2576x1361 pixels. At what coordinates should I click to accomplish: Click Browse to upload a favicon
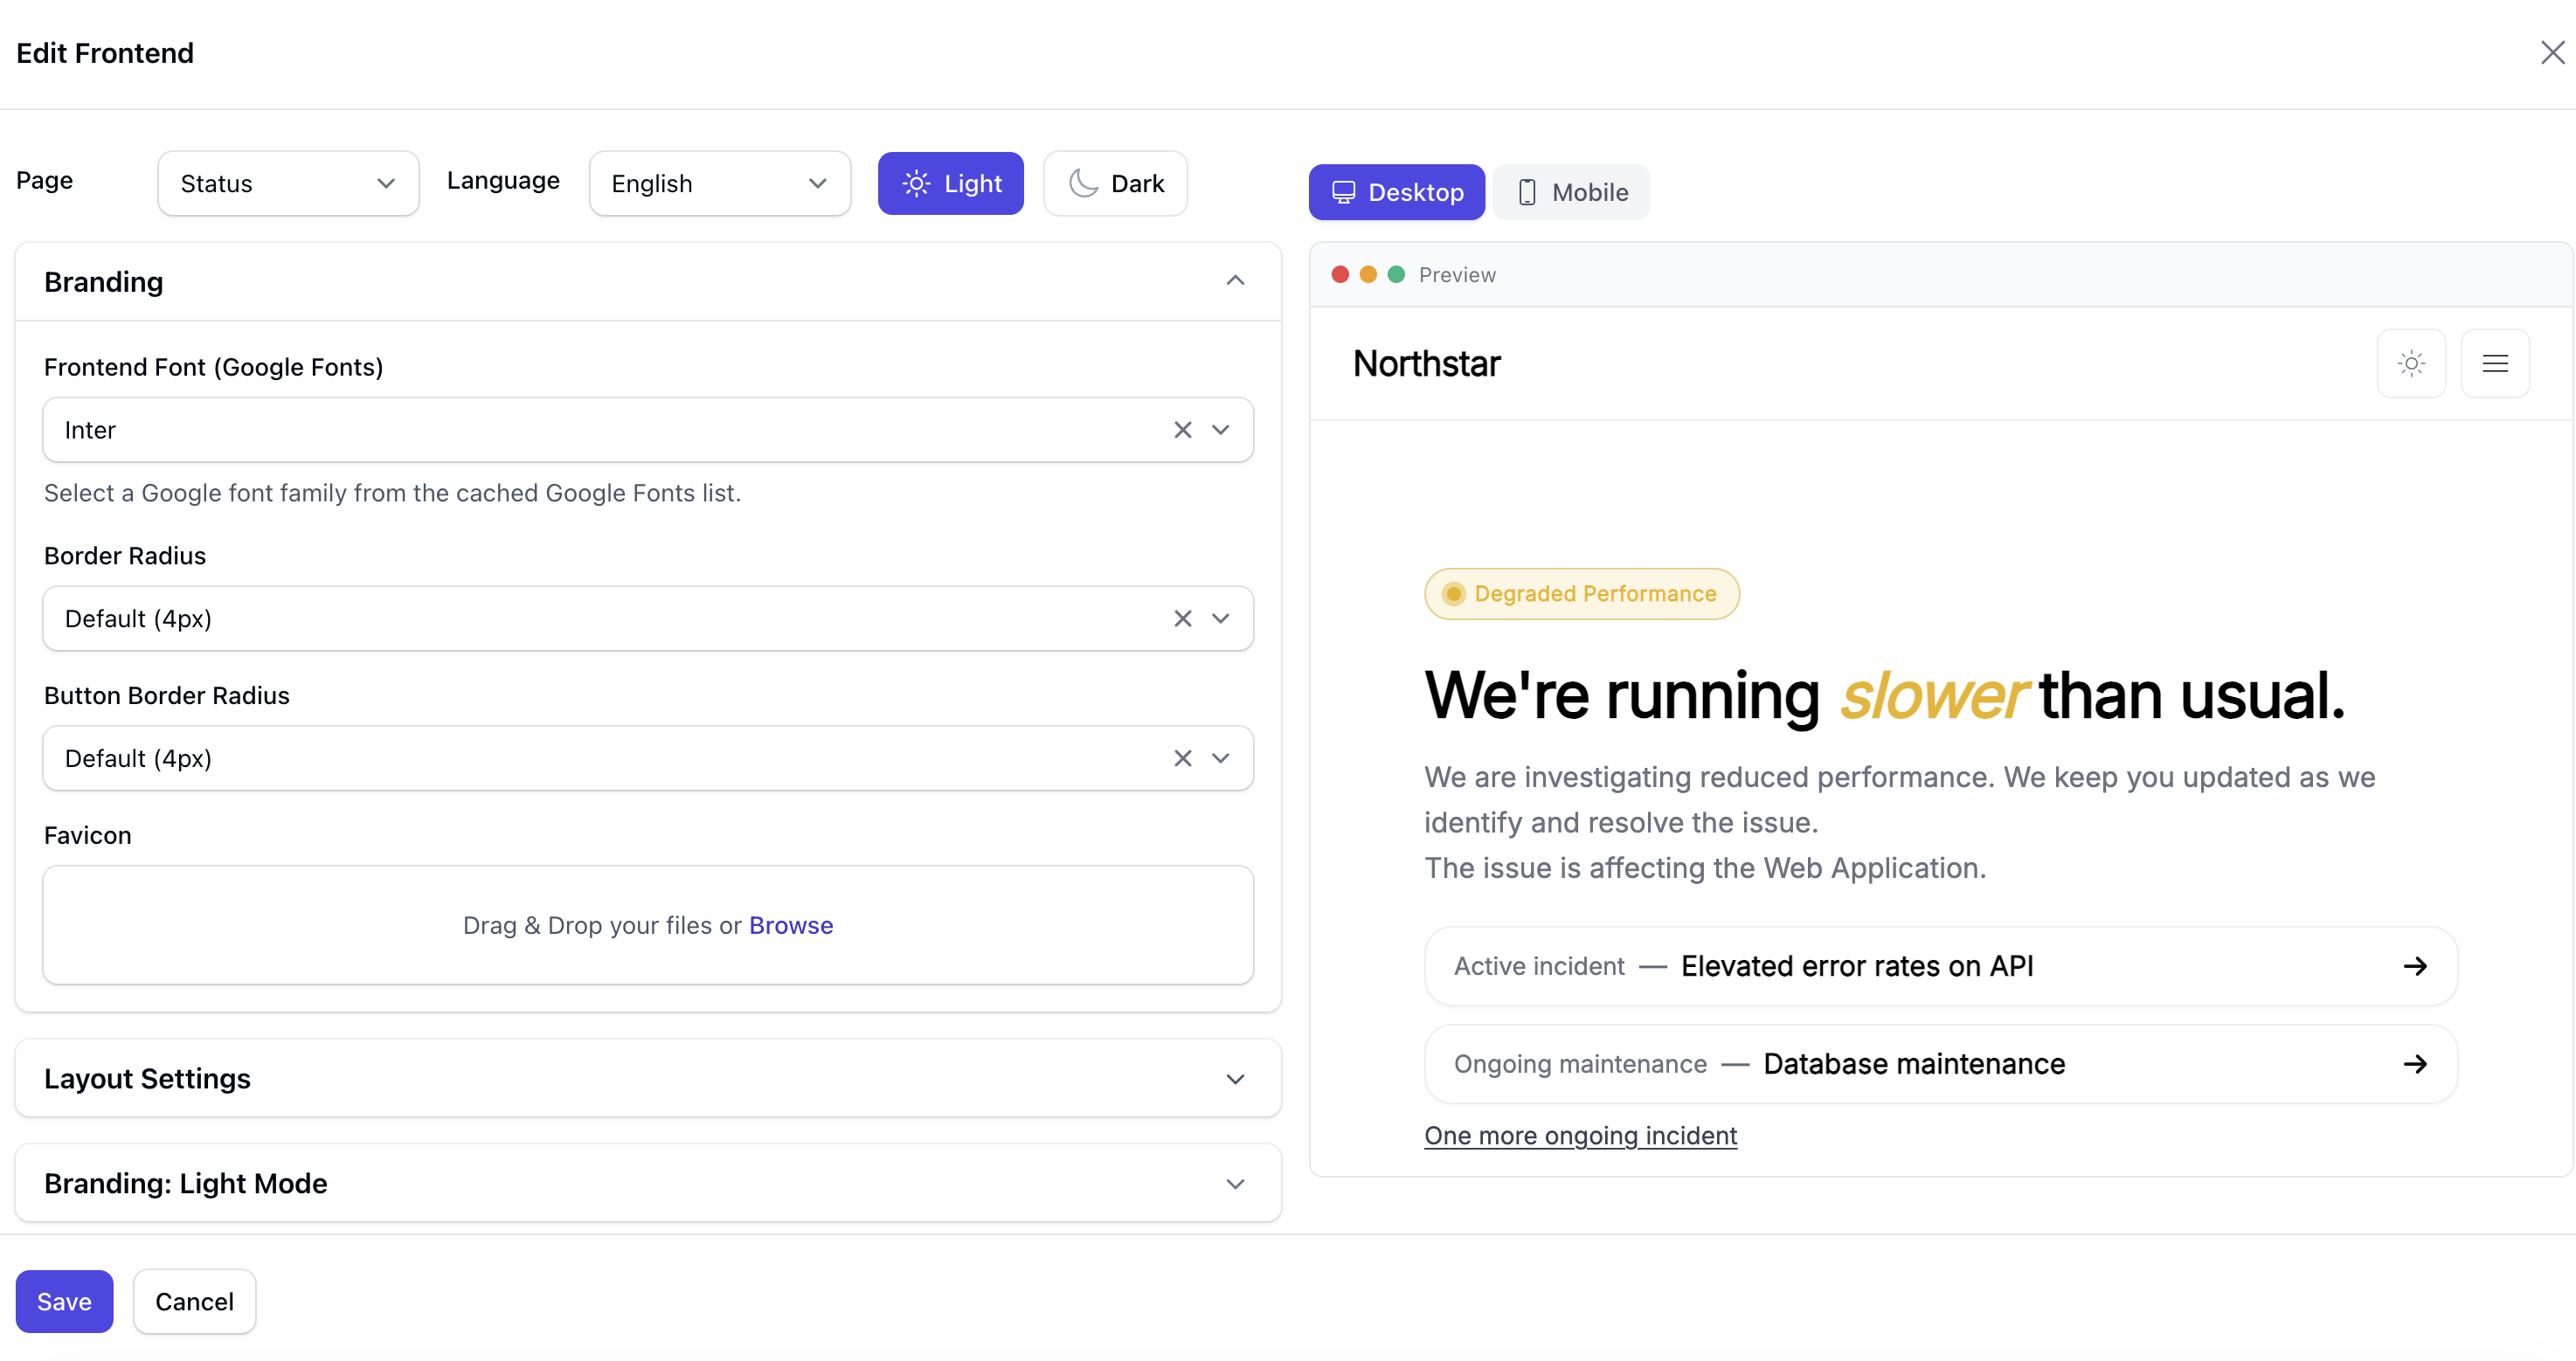[x=790, y=925]
